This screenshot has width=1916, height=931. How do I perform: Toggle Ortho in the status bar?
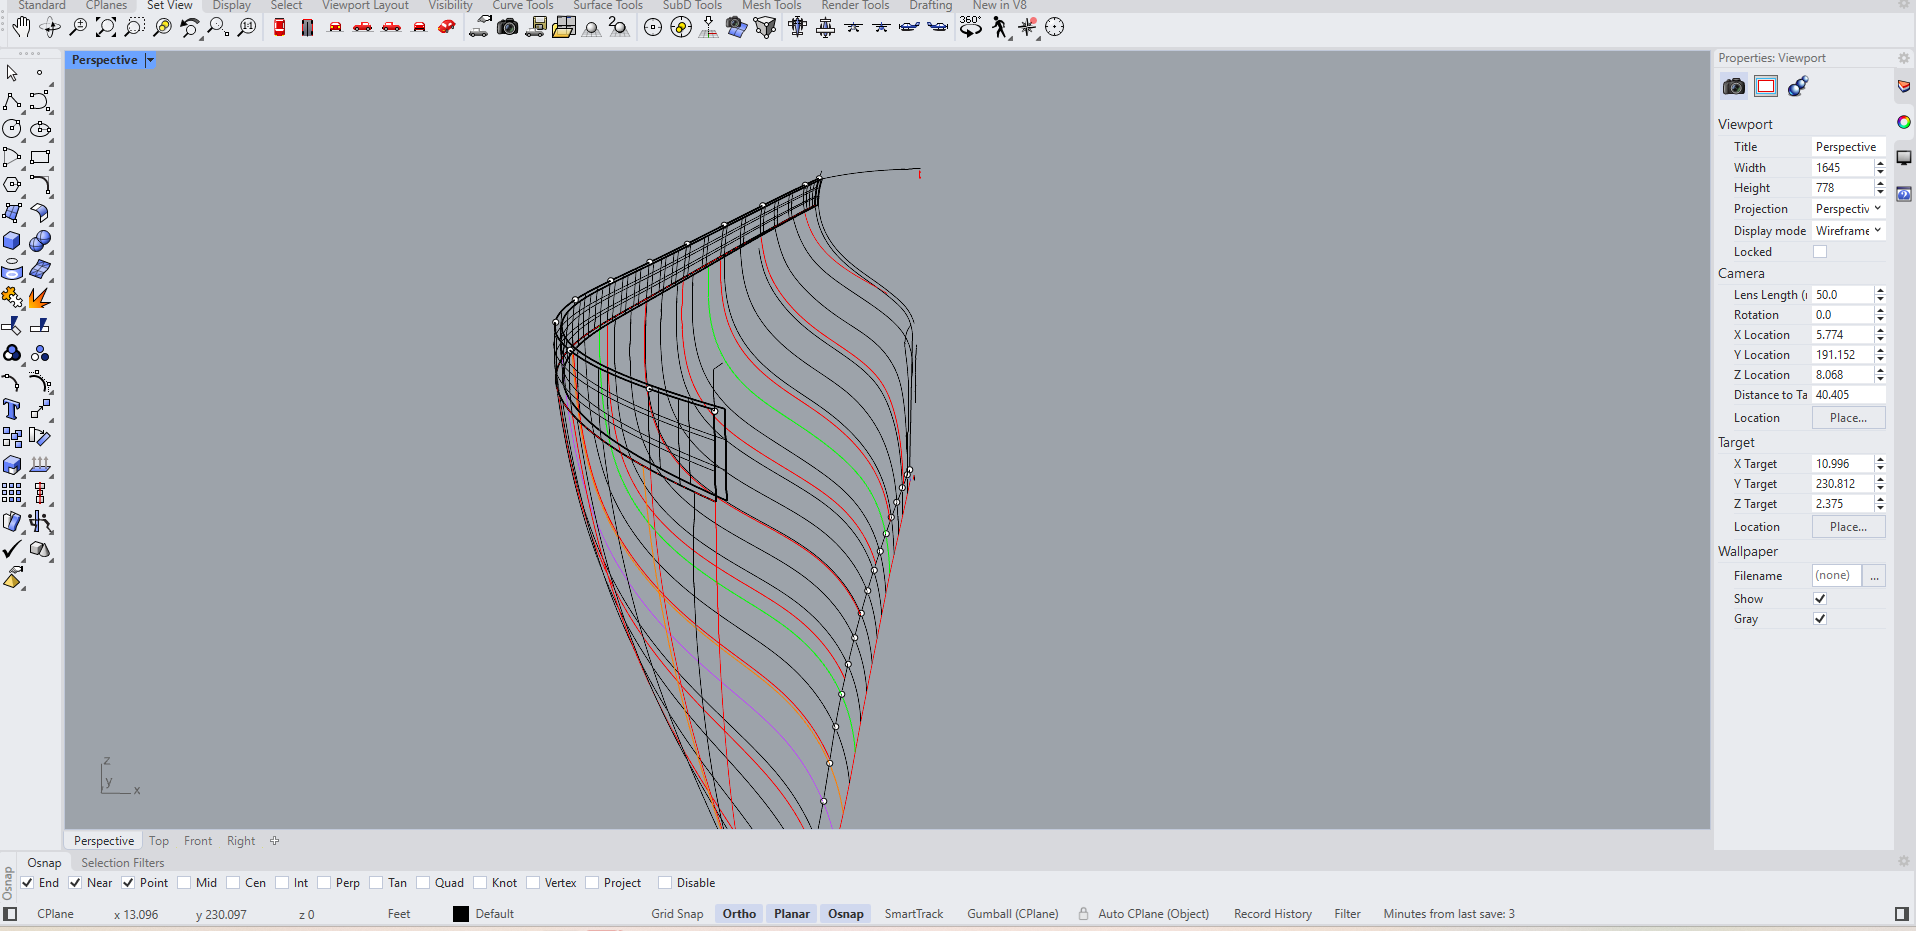pos(739,914)
